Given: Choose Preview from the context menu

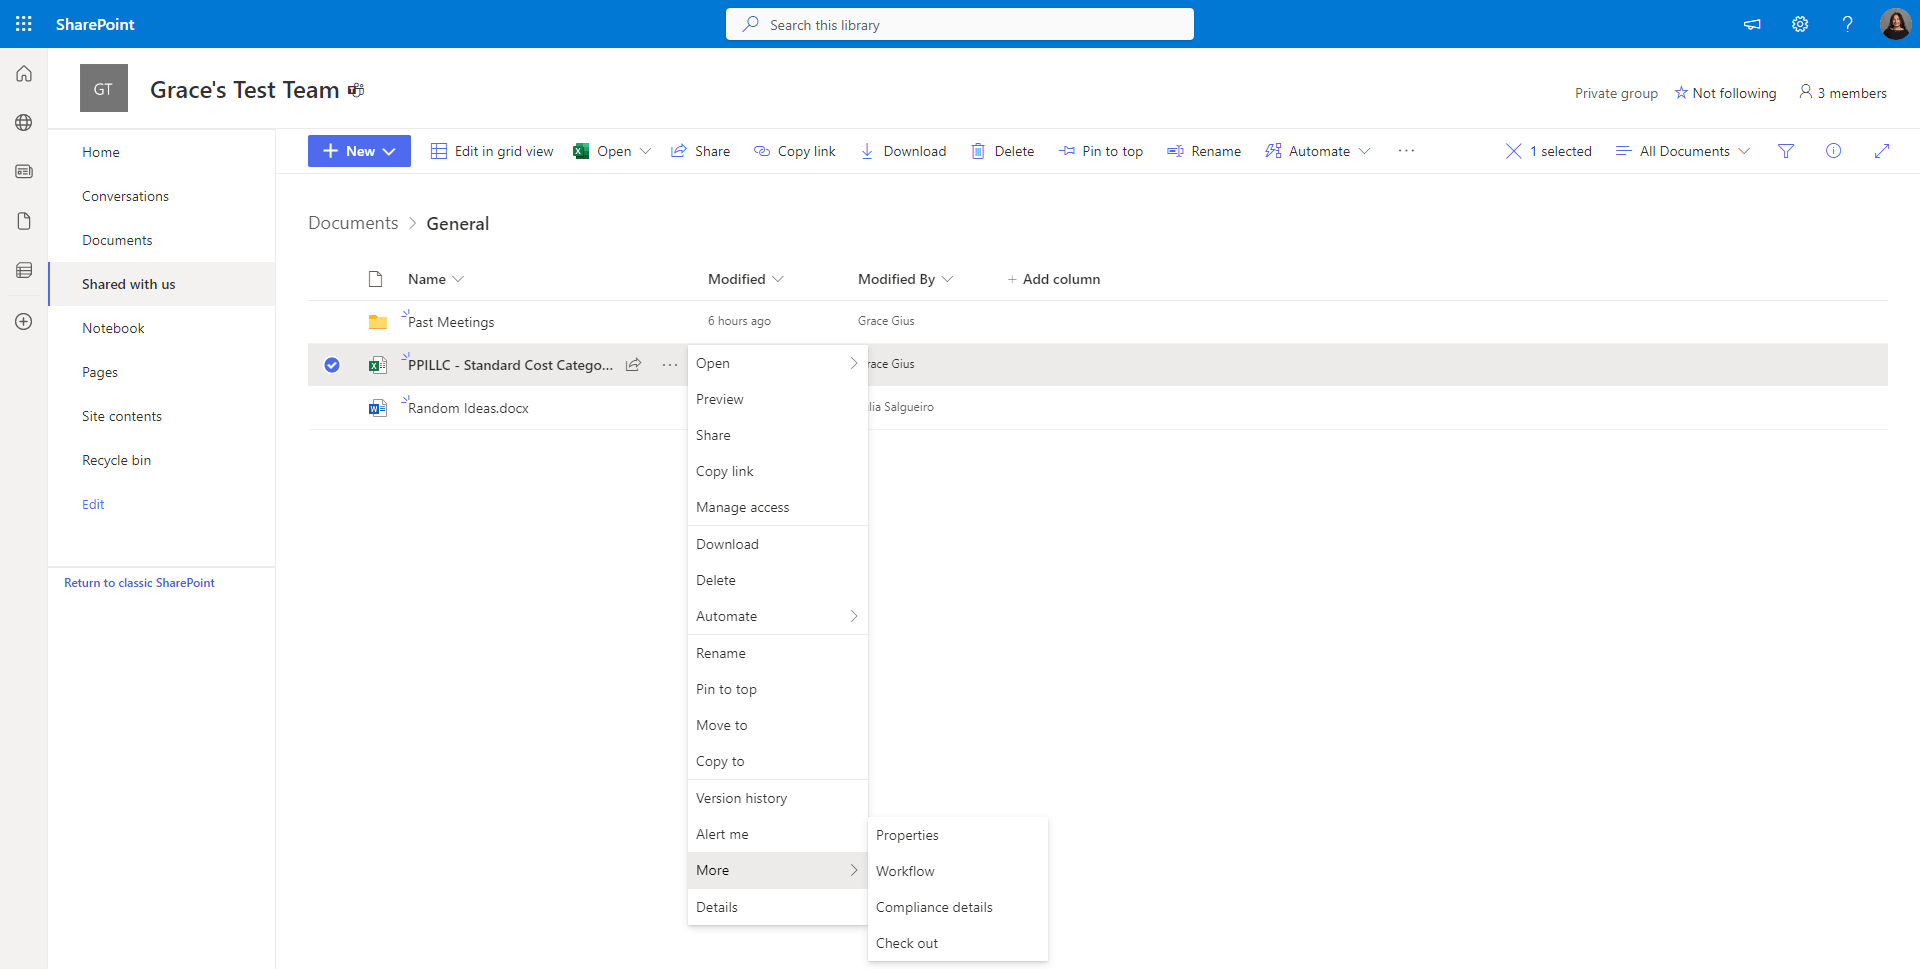Looking at the screenshot, I should (x=778, y=399).
